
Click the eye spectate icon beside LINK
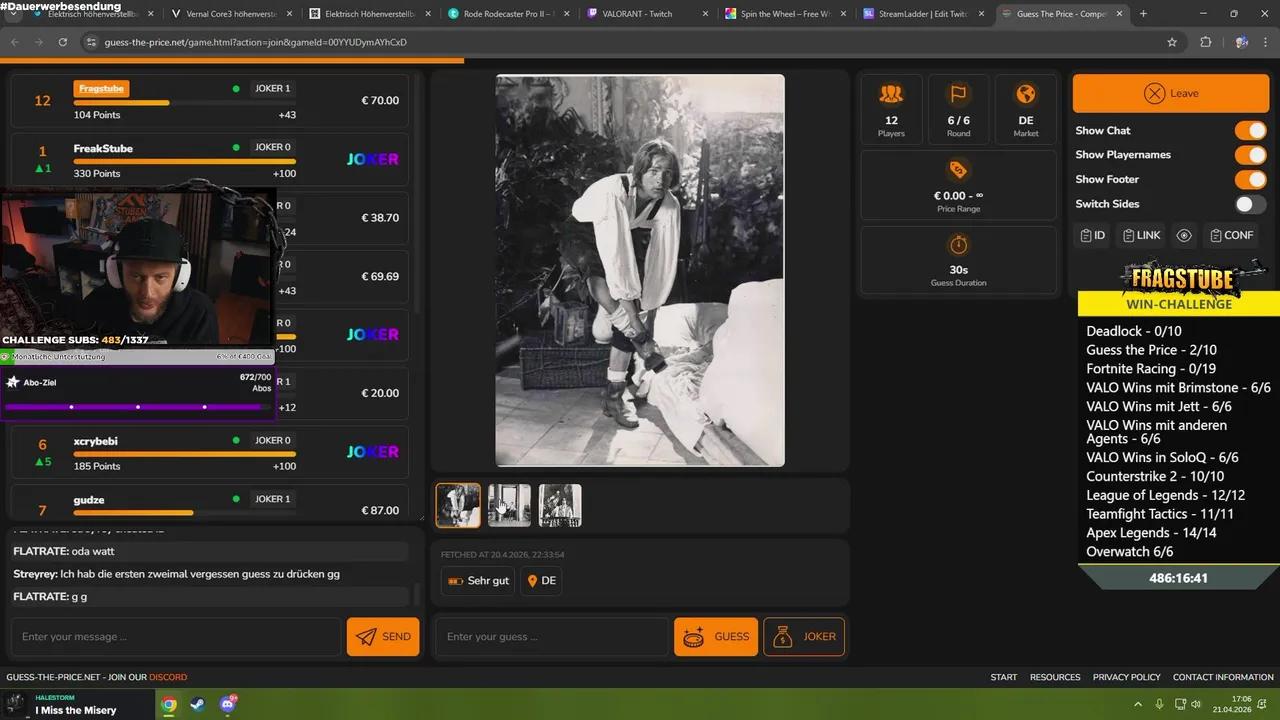[1184, 235]
